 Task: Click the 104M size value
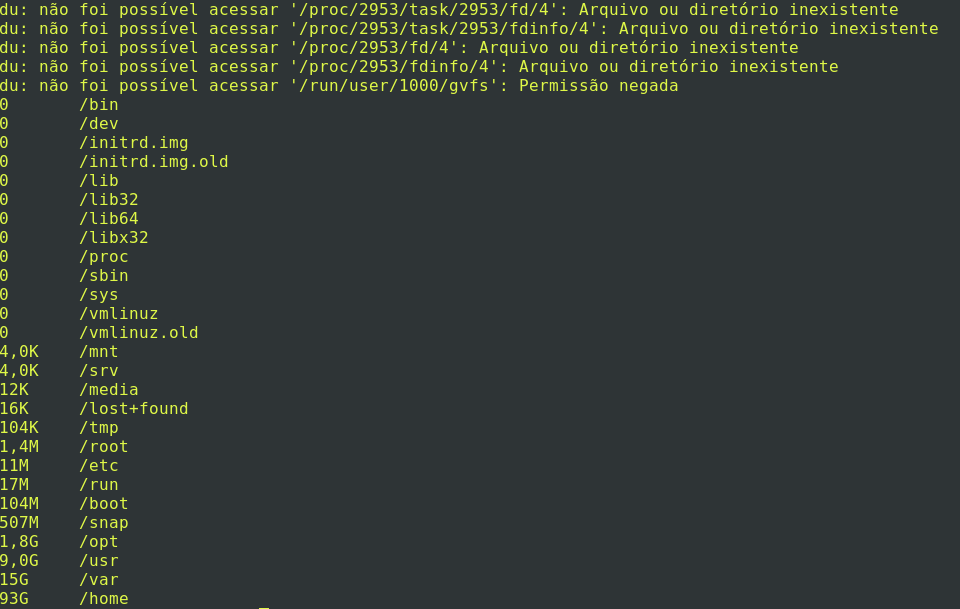(x=20, y=504)
